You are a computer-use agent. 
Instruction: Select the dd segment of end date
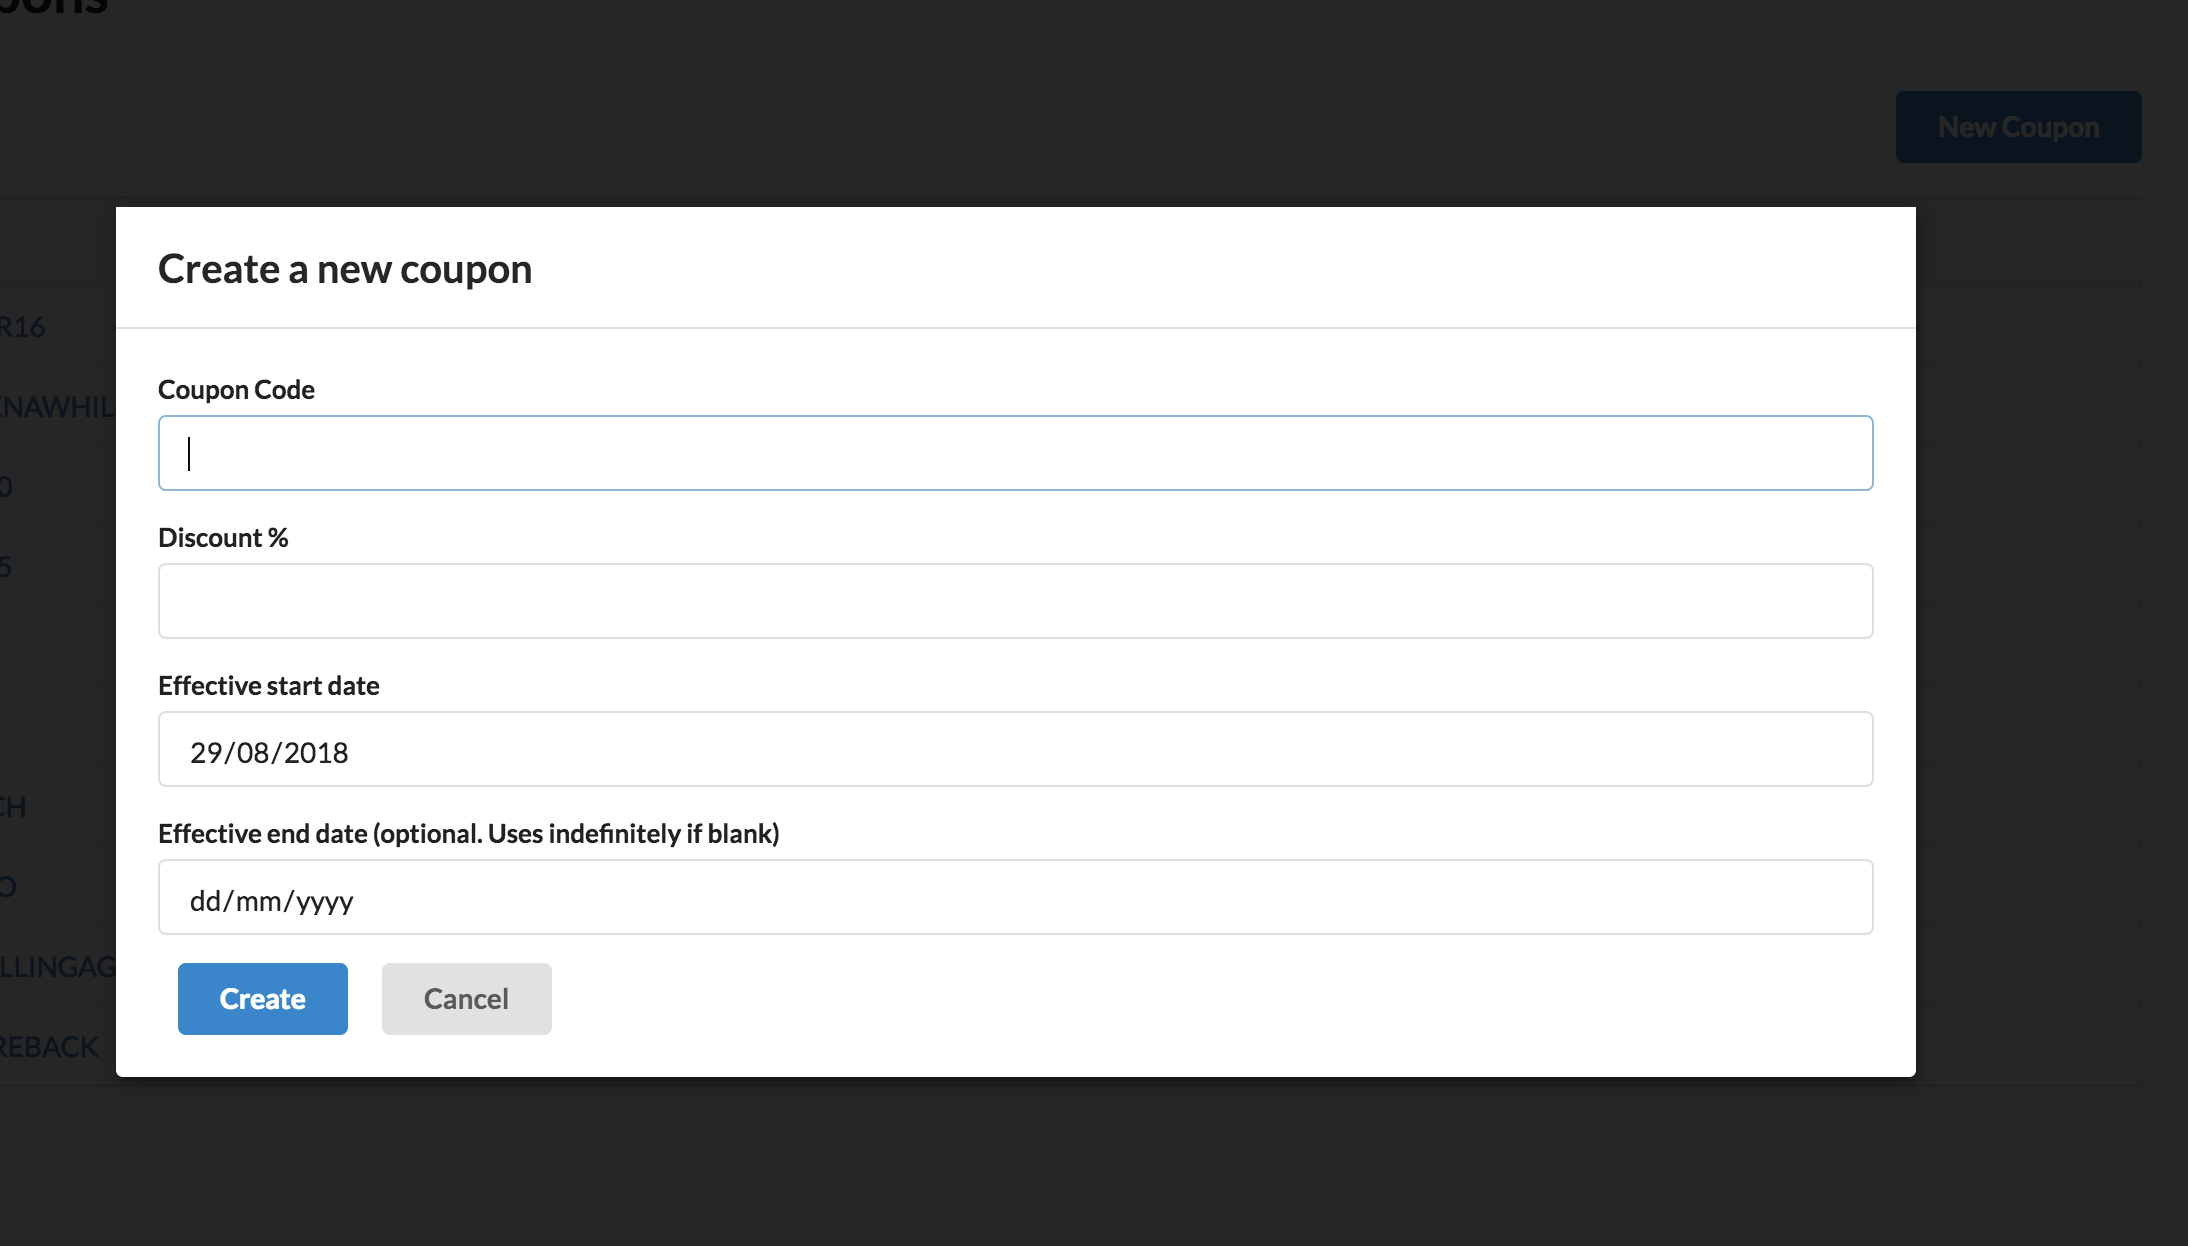pyautogui.click(x=205, y=901)
